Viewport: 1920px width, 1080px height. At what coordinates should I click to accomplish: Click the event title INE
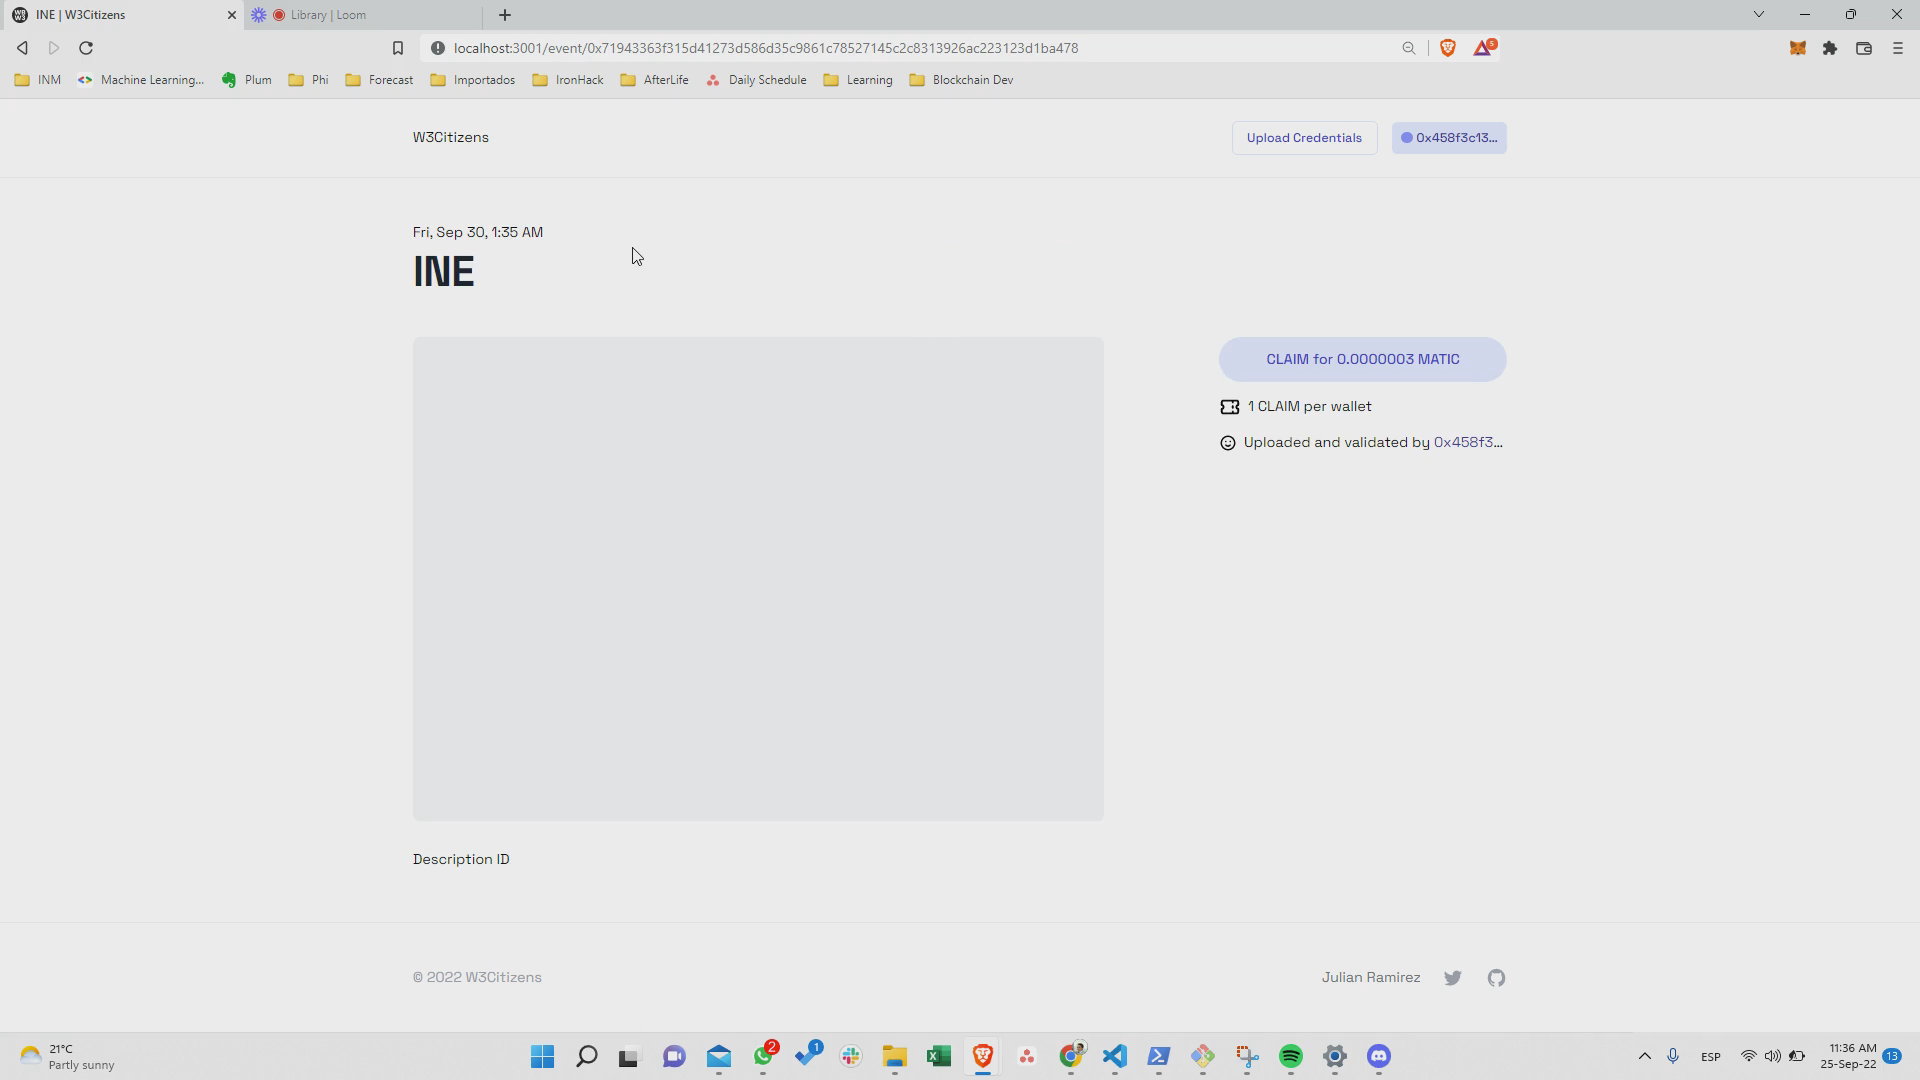(x=444, y=272)
